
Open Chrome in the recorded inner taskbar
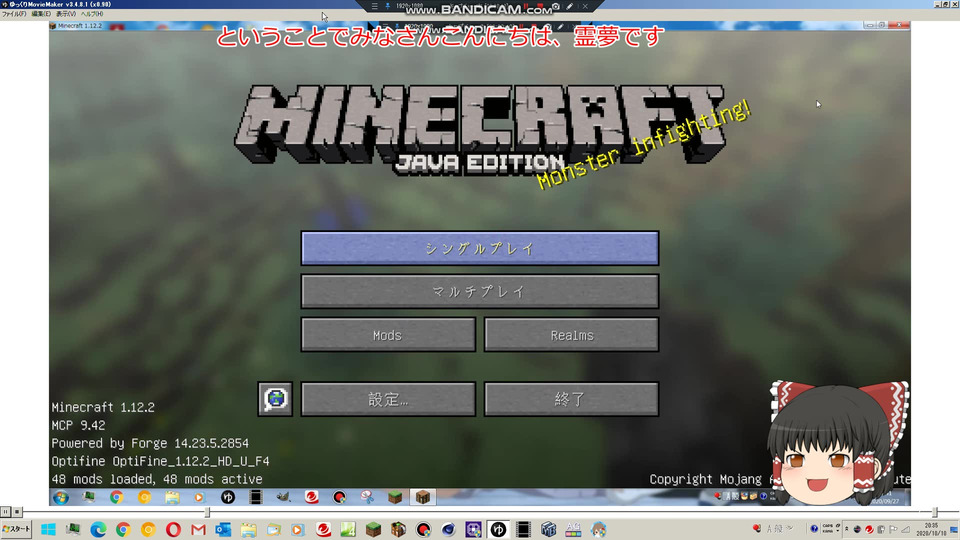pyautogui.click(x=116, y=497)
